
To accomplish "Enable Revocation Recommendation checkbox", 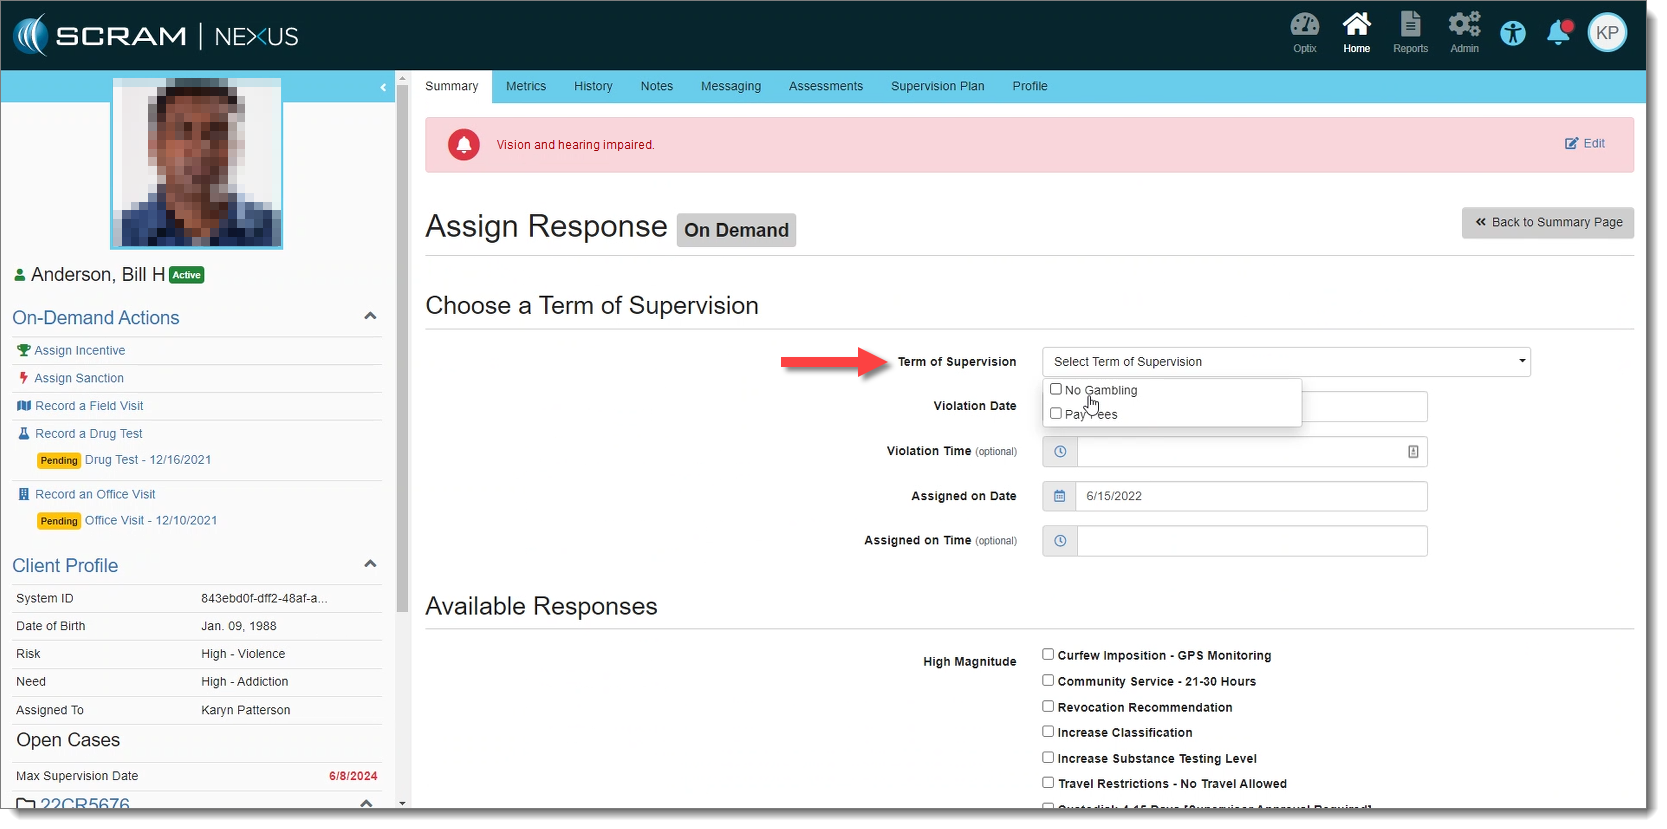I will coord(1048,707).
